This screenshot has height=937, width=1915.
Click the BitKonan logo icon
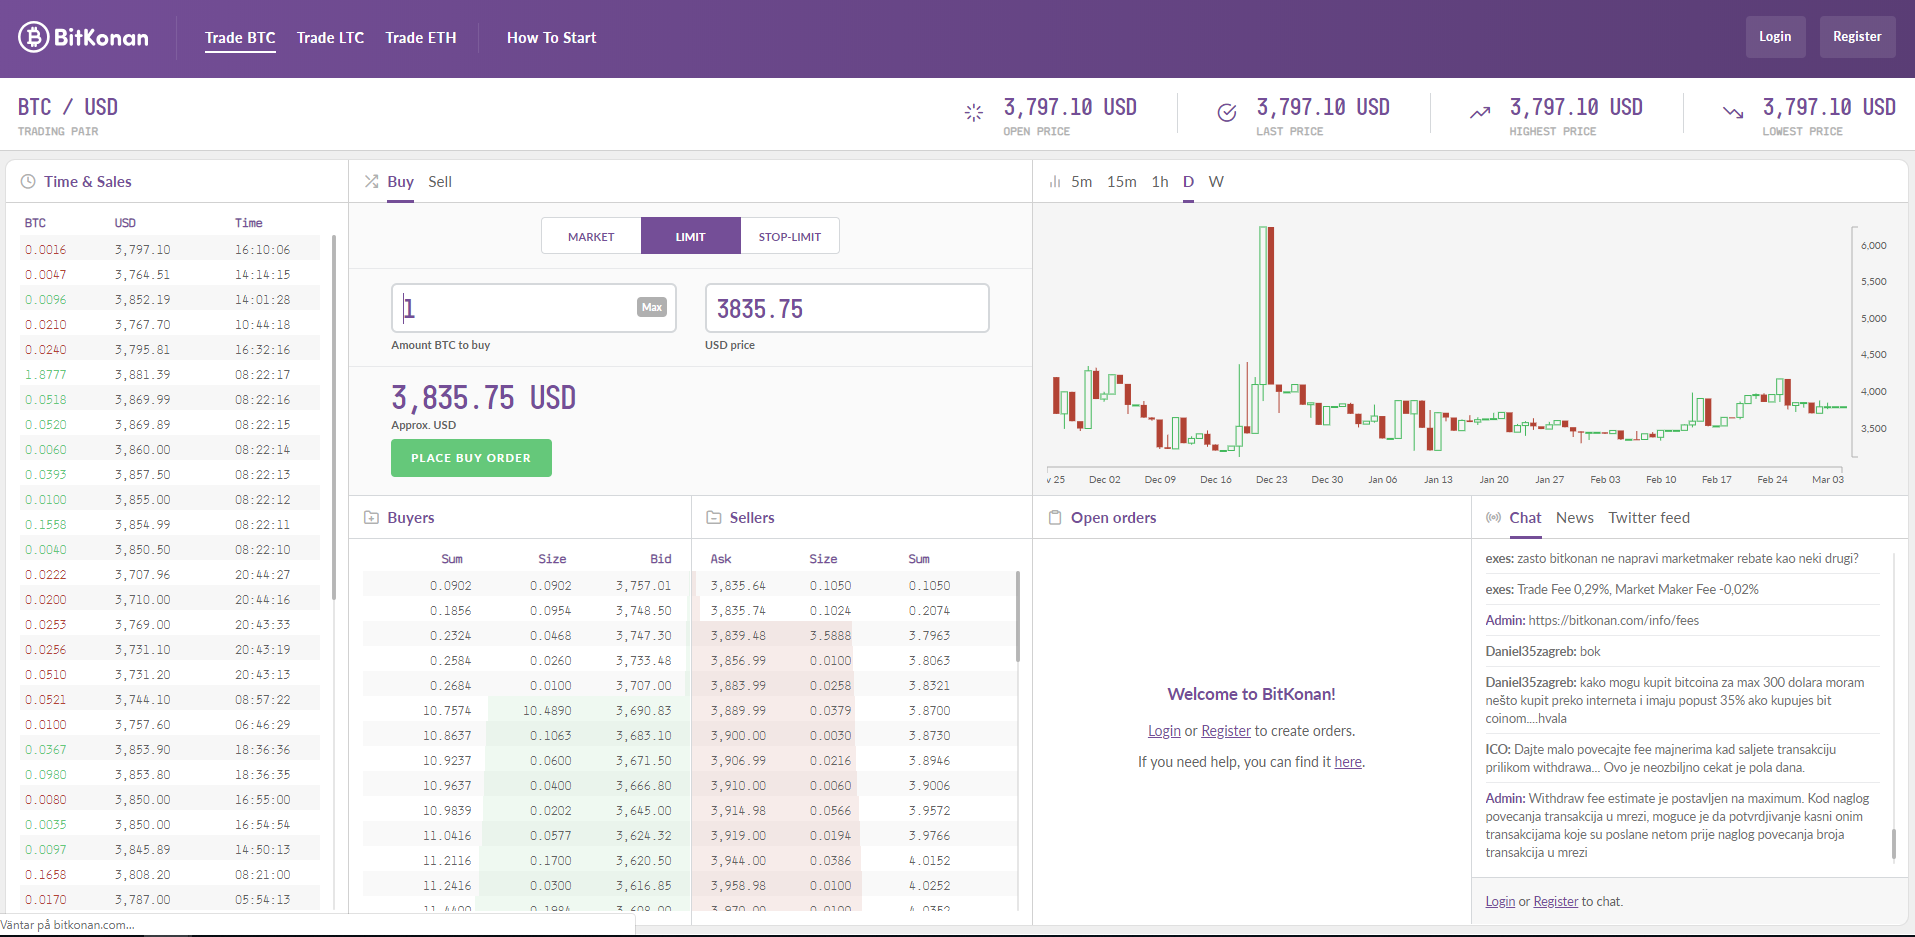pyautogui.click(x=34, y=37)
